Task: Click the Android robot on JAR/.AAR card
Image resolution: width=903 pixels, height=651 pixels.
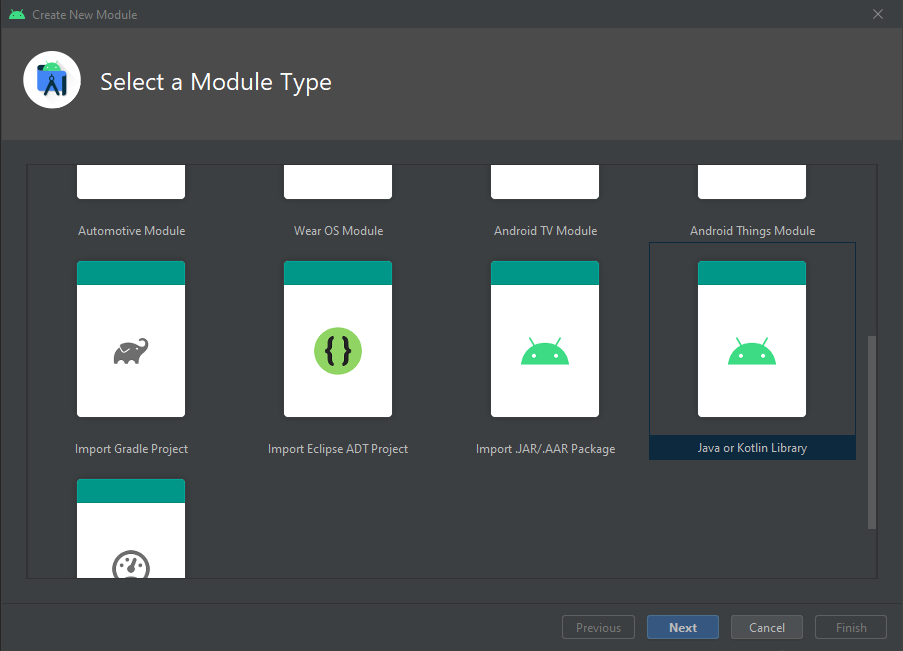Action: 544,352
